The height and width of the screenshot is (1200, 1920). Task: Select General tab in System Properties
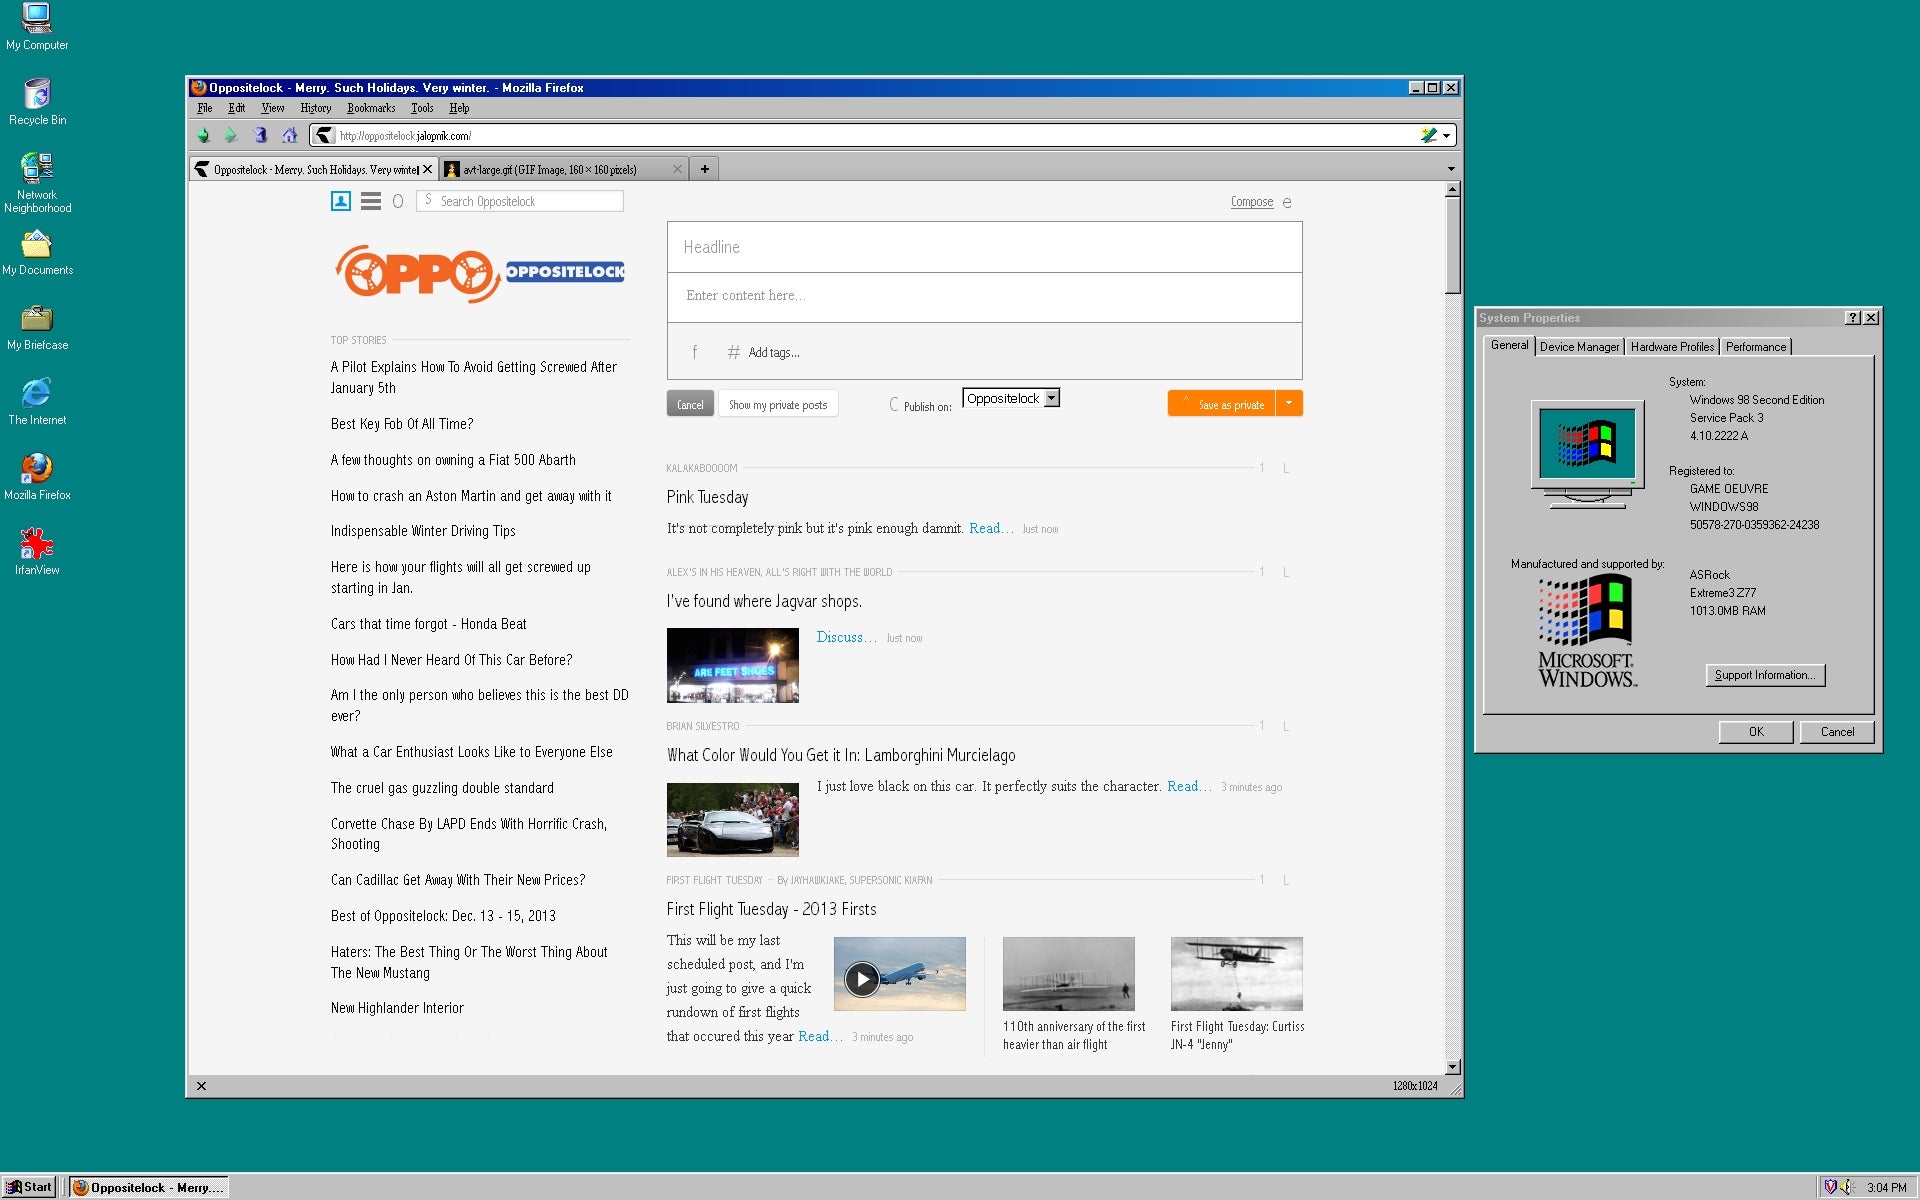pyautogui.click(x=1509, y=345)
